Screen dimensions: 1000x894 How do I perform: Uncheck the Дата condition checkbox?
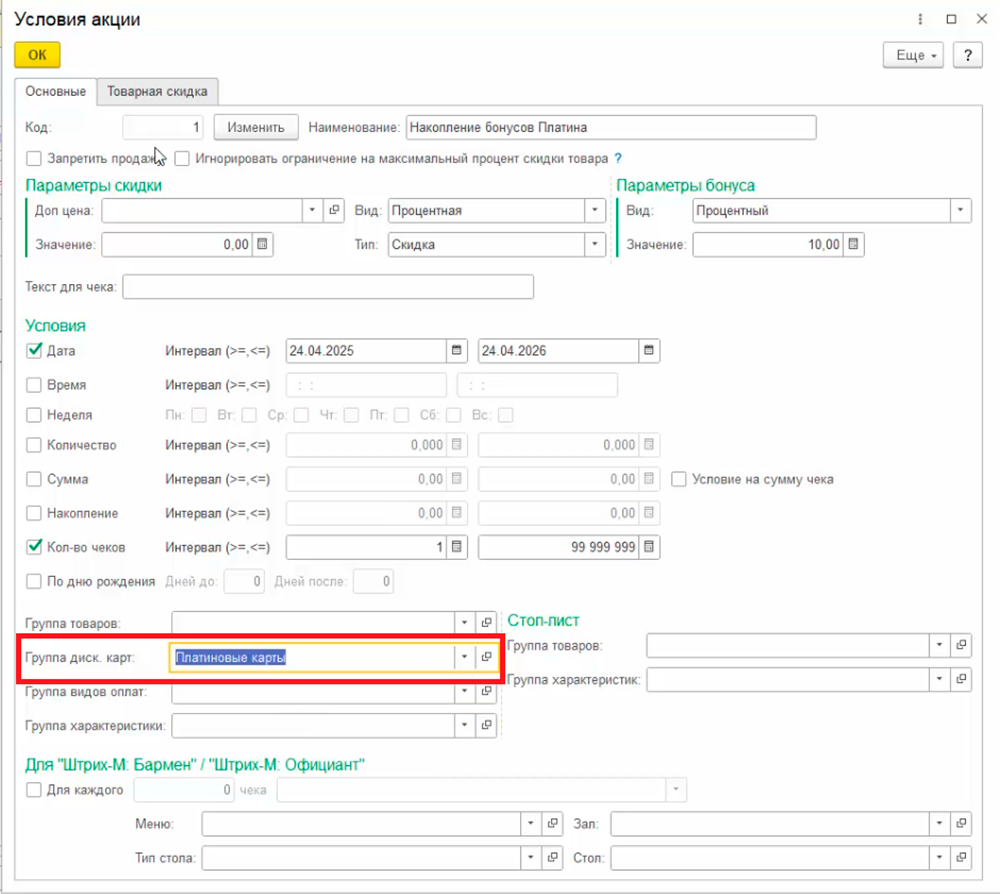[34, 351]
